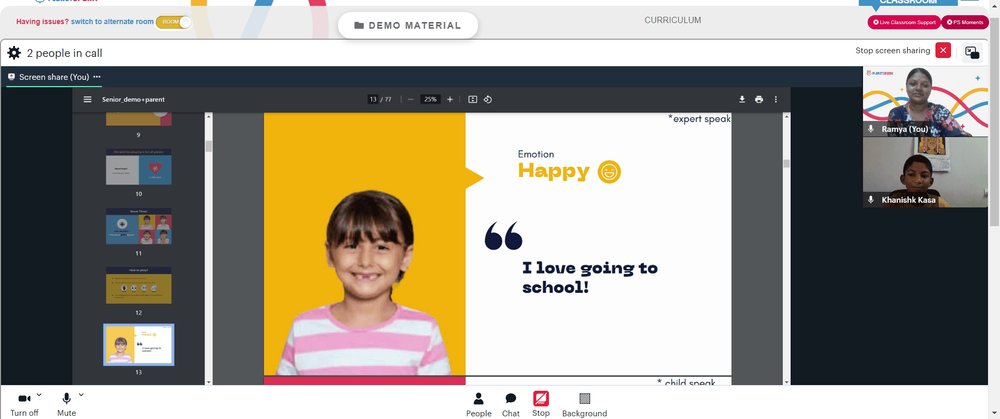Click 'Having issues?' text
The height and width of the screenshot is (419, 1000).
point(42,22)
